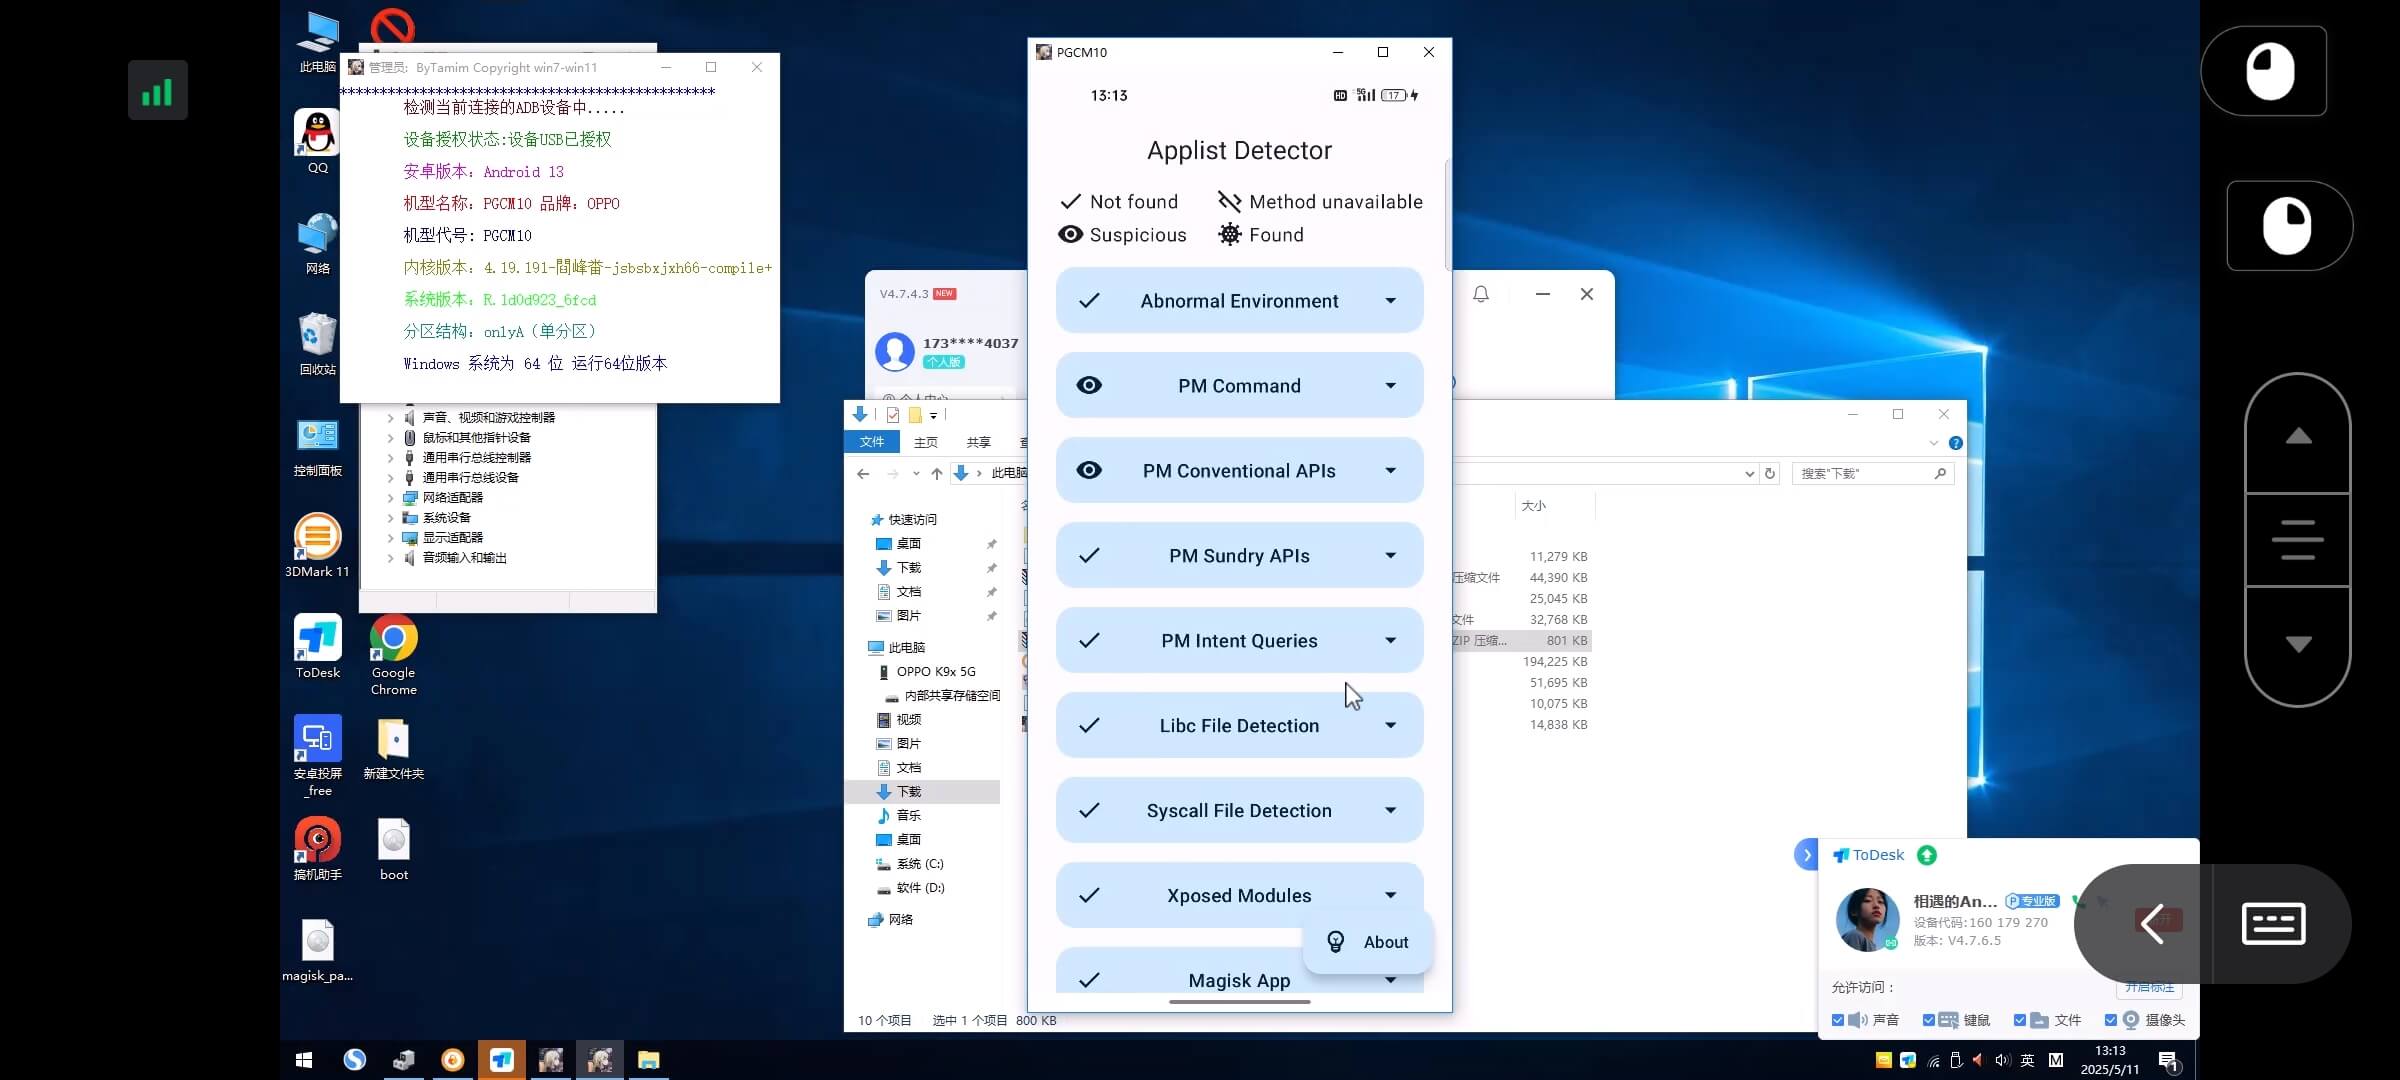
Task: Open the boot file on the desktop
Action: click(x=393, y=840)
